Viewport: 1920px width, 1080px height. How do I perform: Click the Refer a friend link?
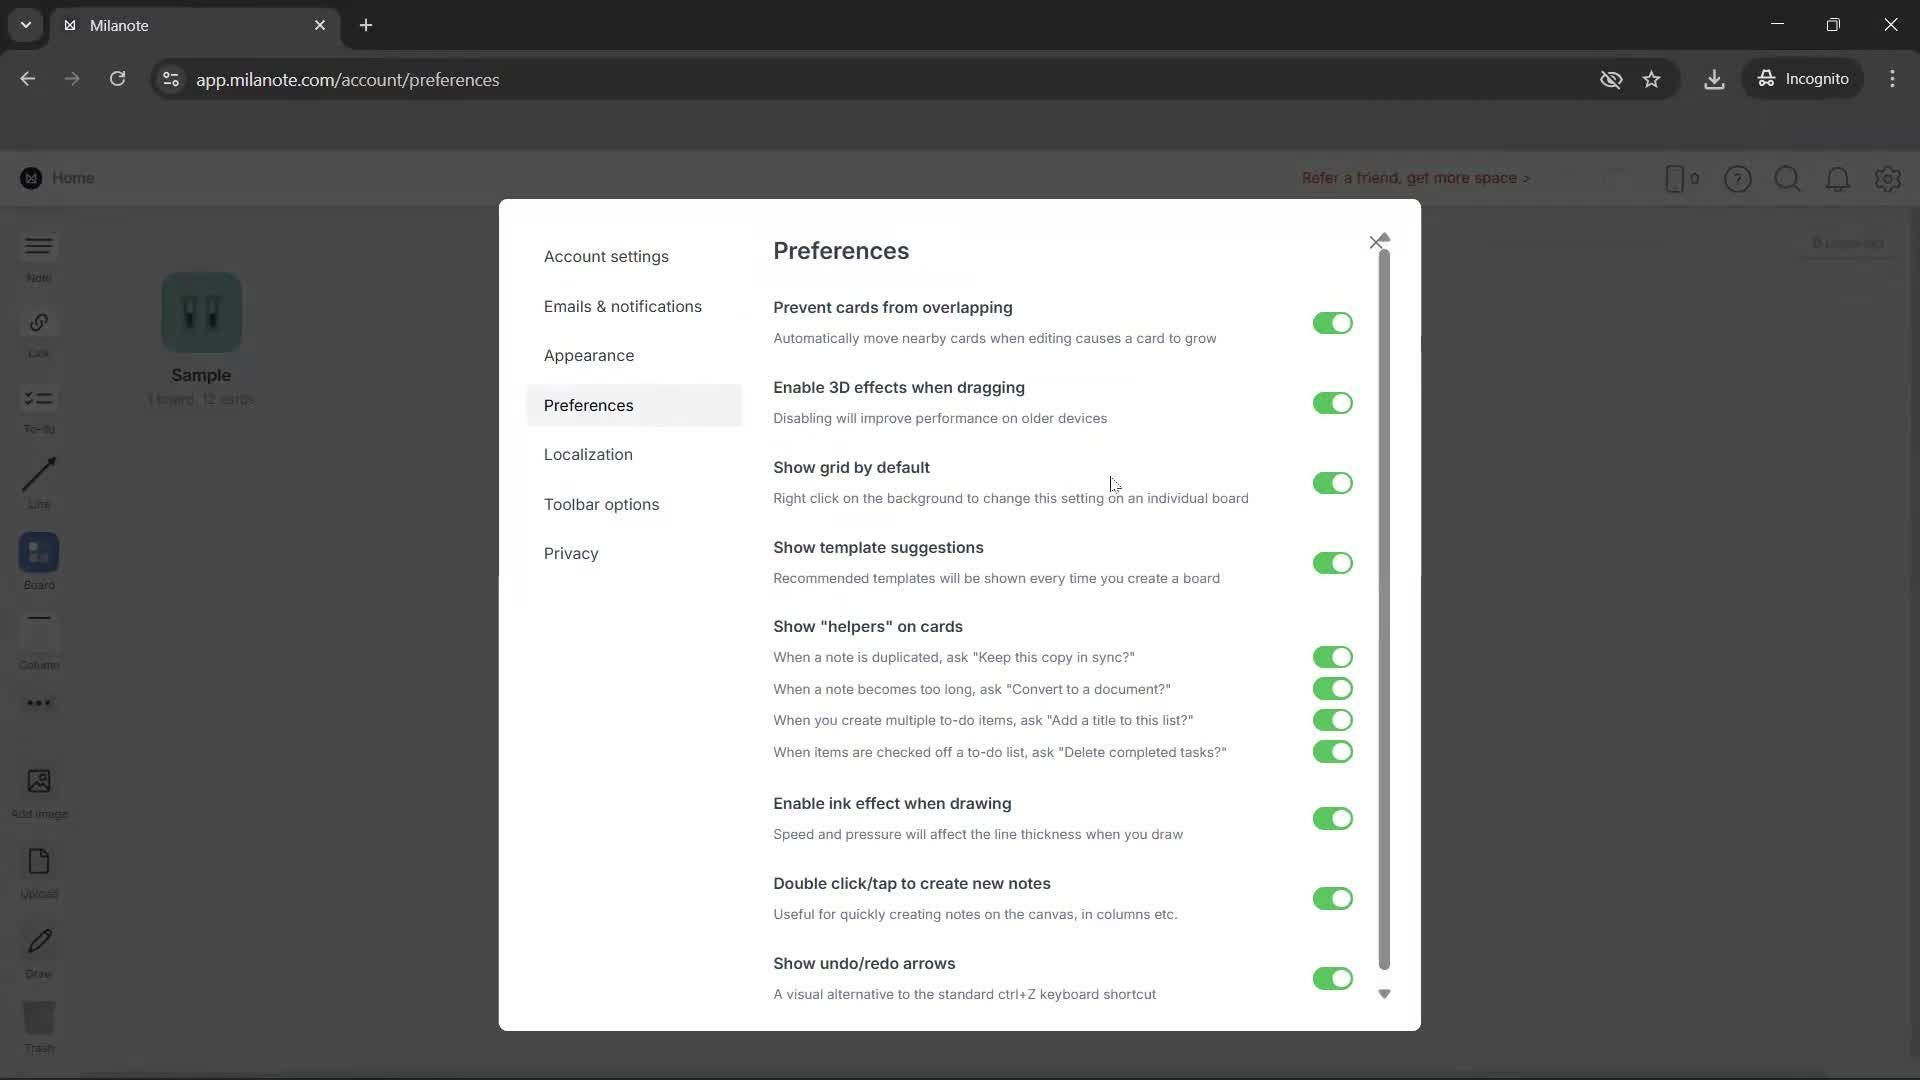(1416, 178)
